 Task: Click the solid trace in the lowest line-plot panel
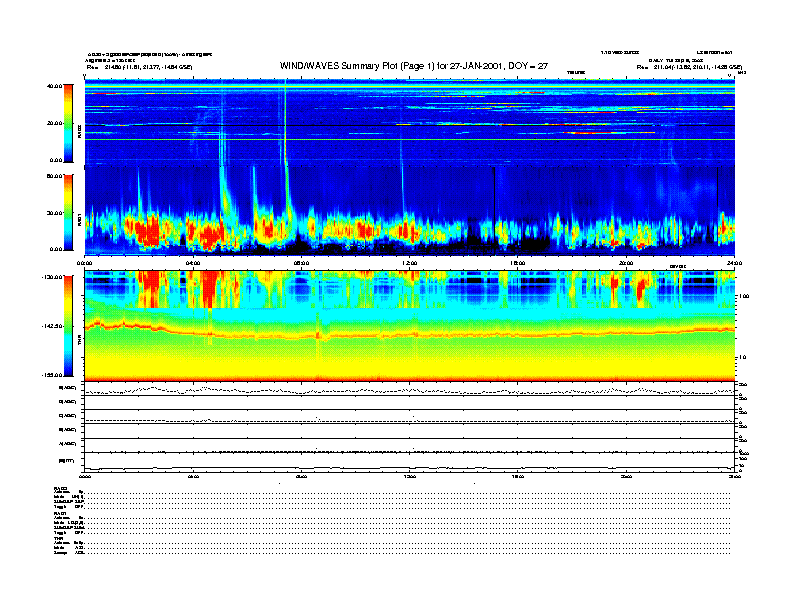coord(410,468)
